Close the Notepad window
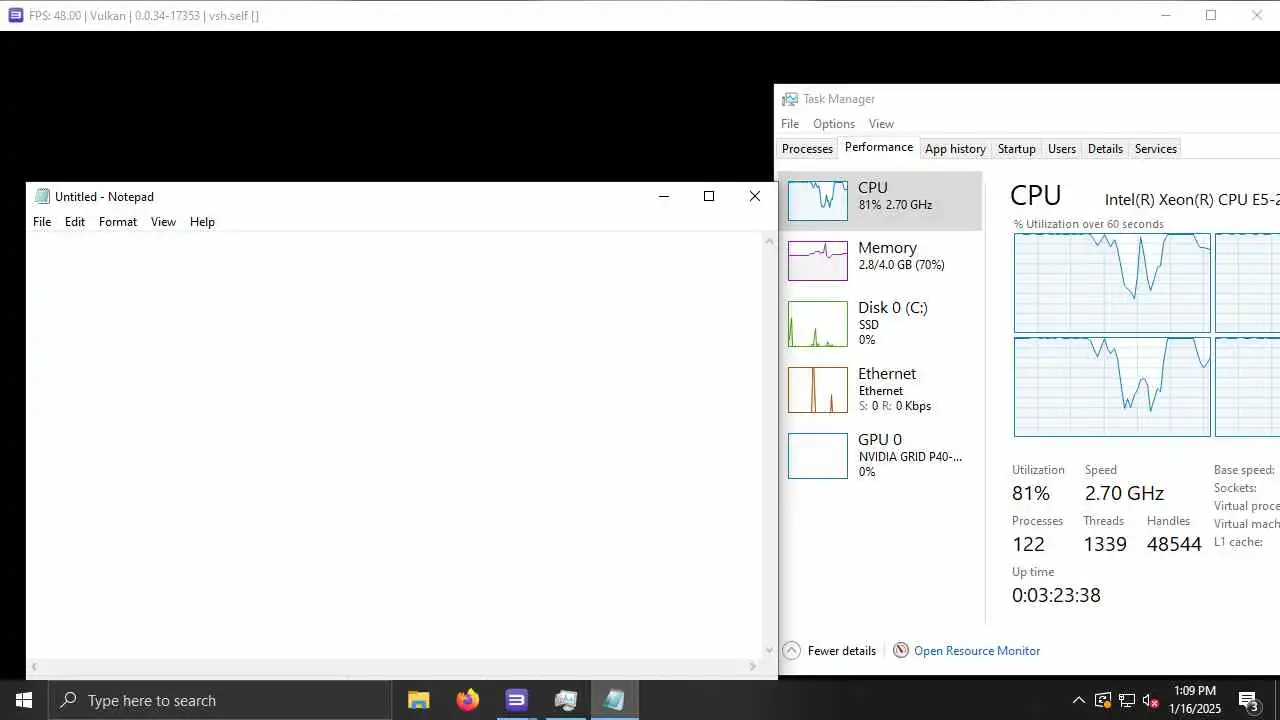 pos(755,196)
